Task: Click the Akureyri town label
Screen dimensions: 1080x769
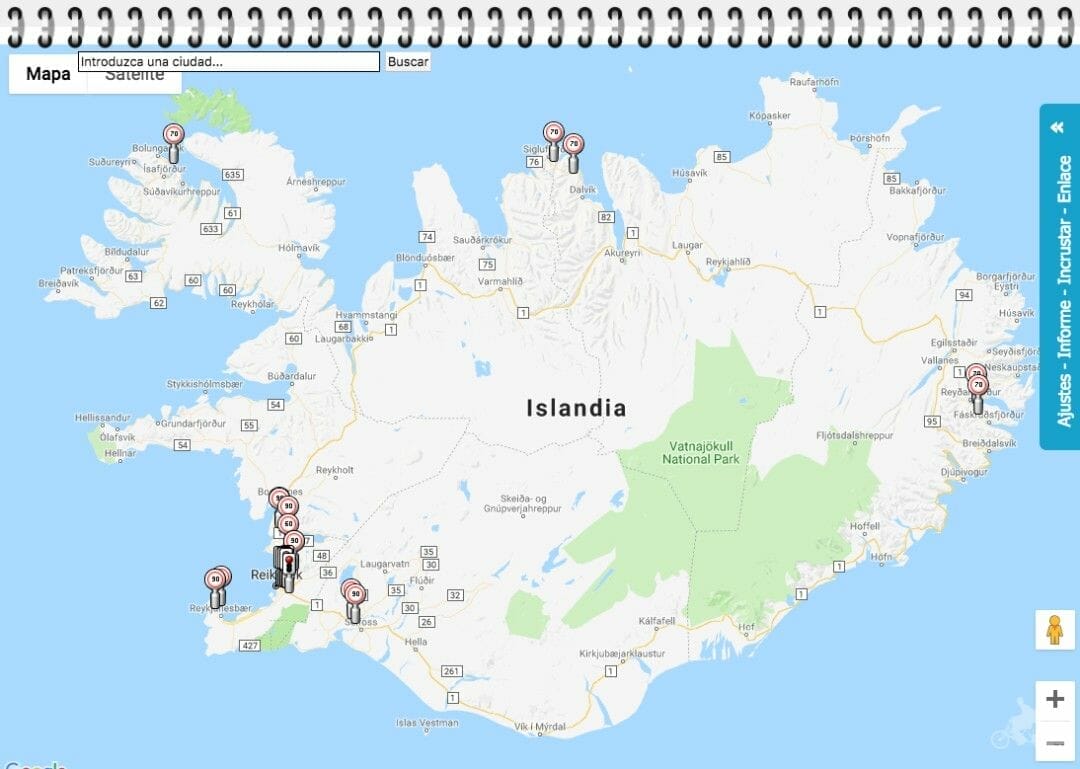Action: 622,253
